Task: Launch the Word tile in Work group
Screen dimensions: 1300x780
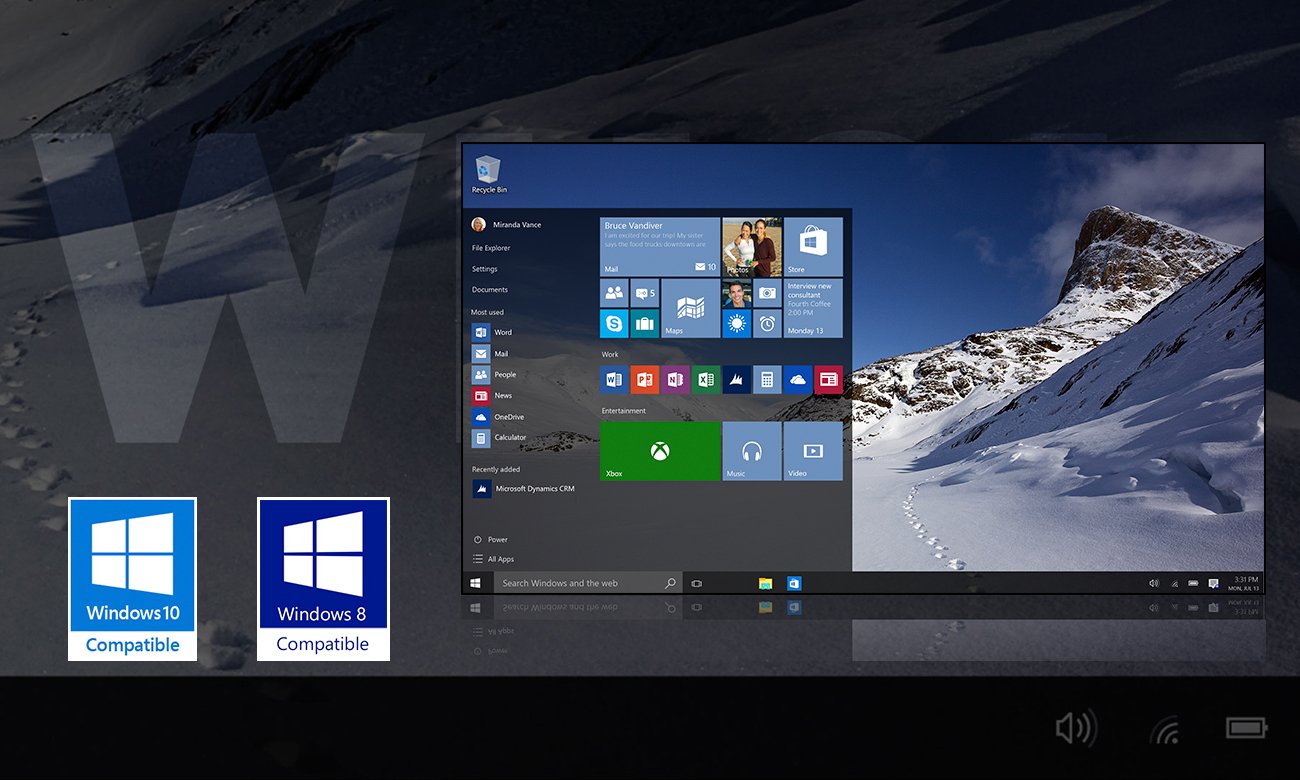Action: [x=614, y=379]
